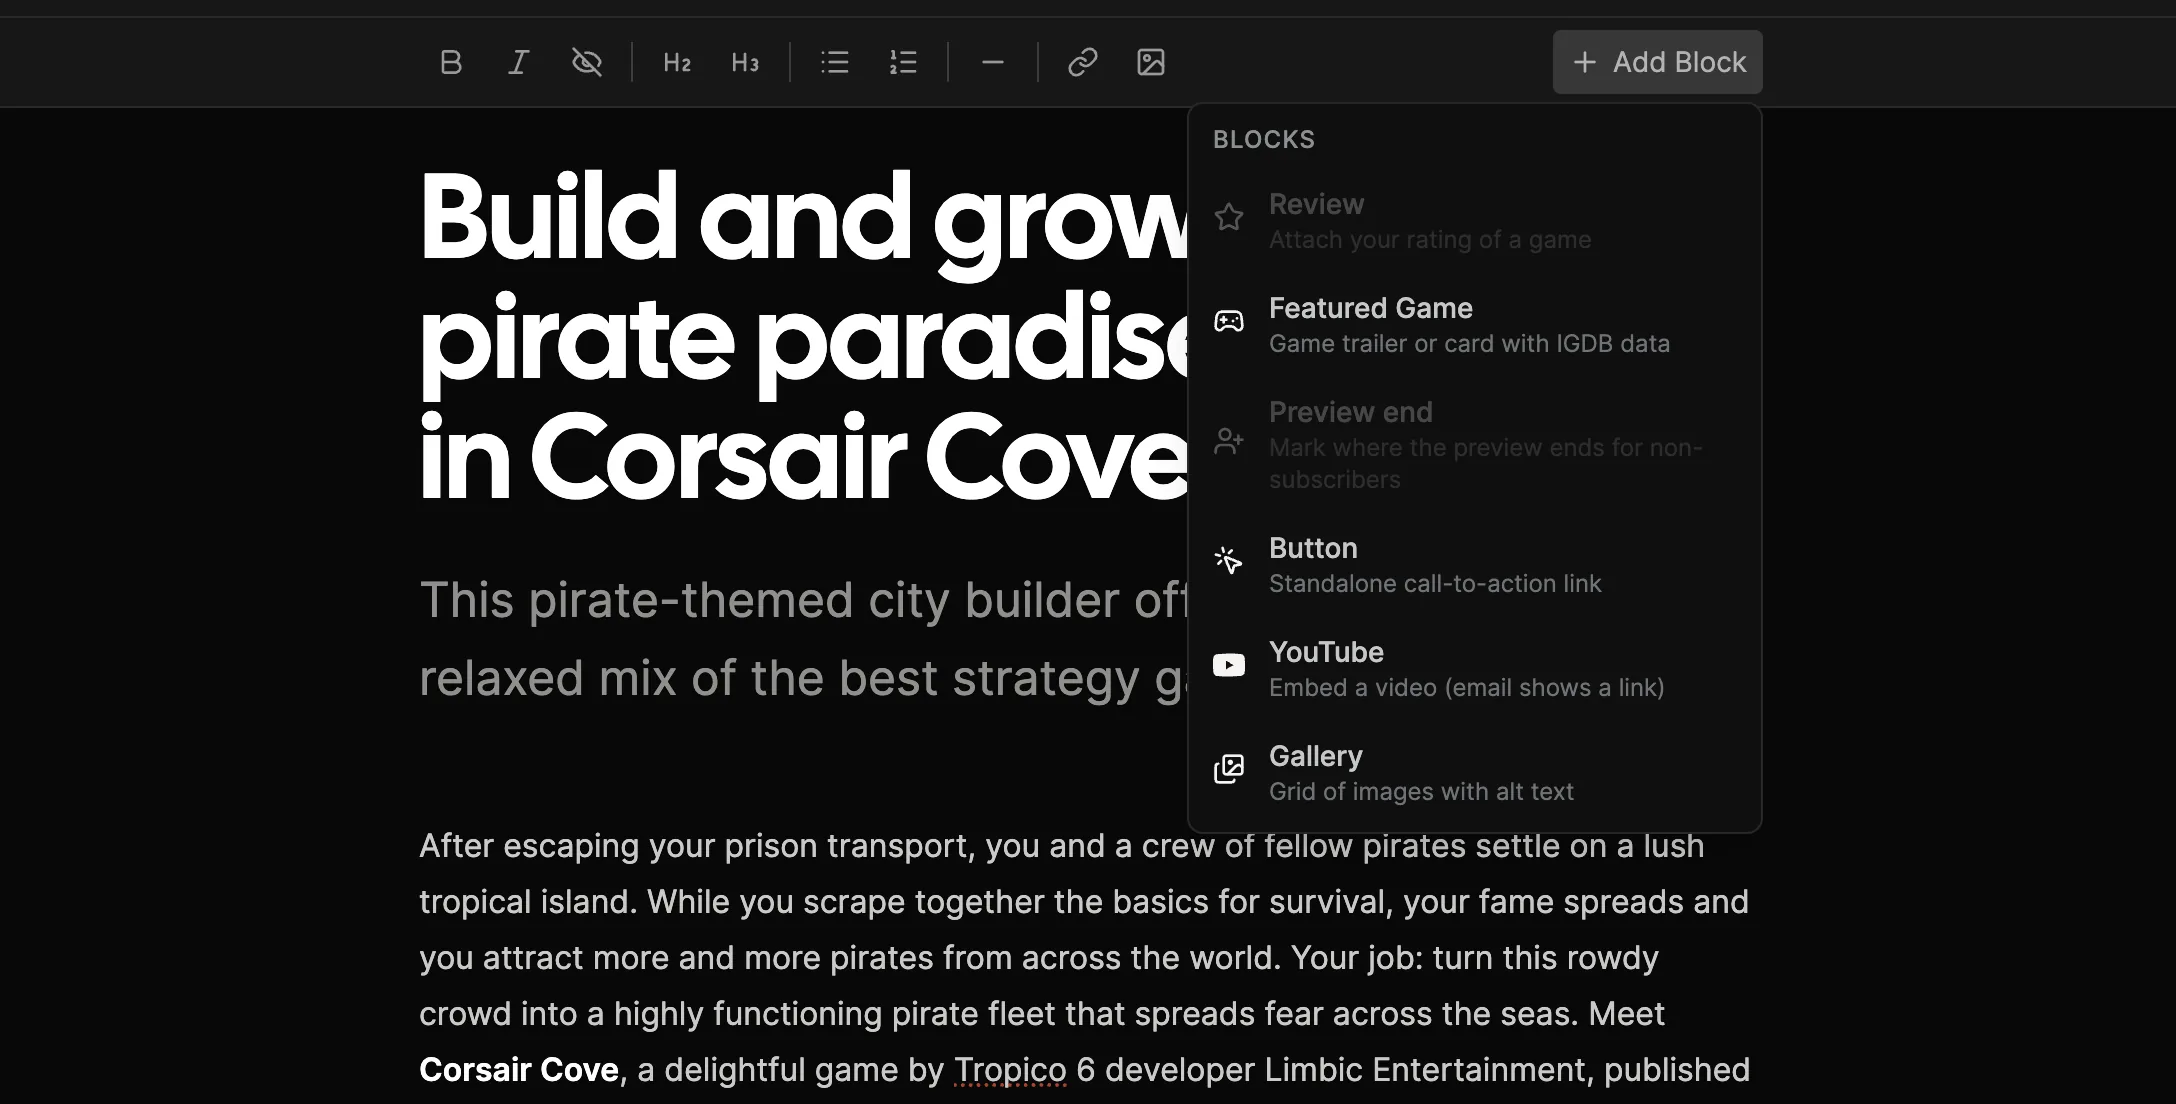The image size is (2176, 1104).
Task: Add a Button call-to-action block
Action: pyautogui.click(x=1474, y=565)
